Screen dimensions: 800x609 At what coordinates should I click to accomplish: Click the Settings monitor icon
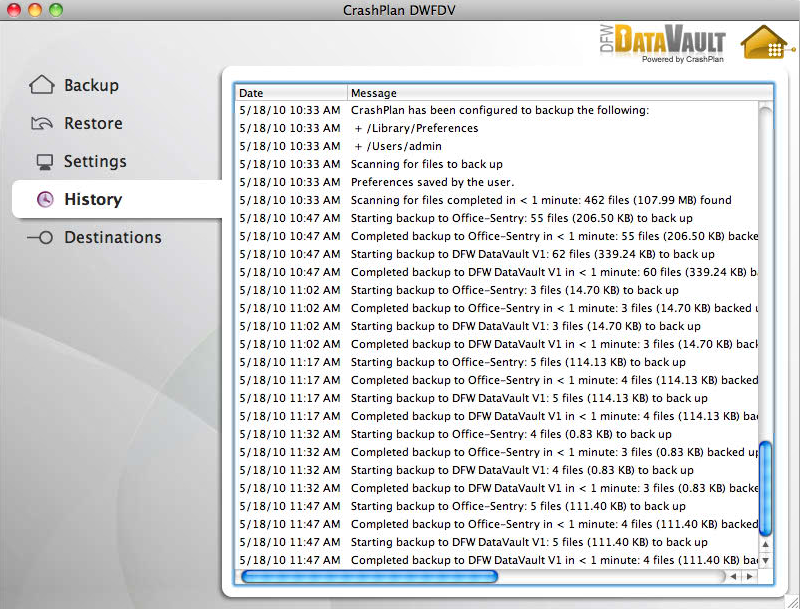point(45,162)
